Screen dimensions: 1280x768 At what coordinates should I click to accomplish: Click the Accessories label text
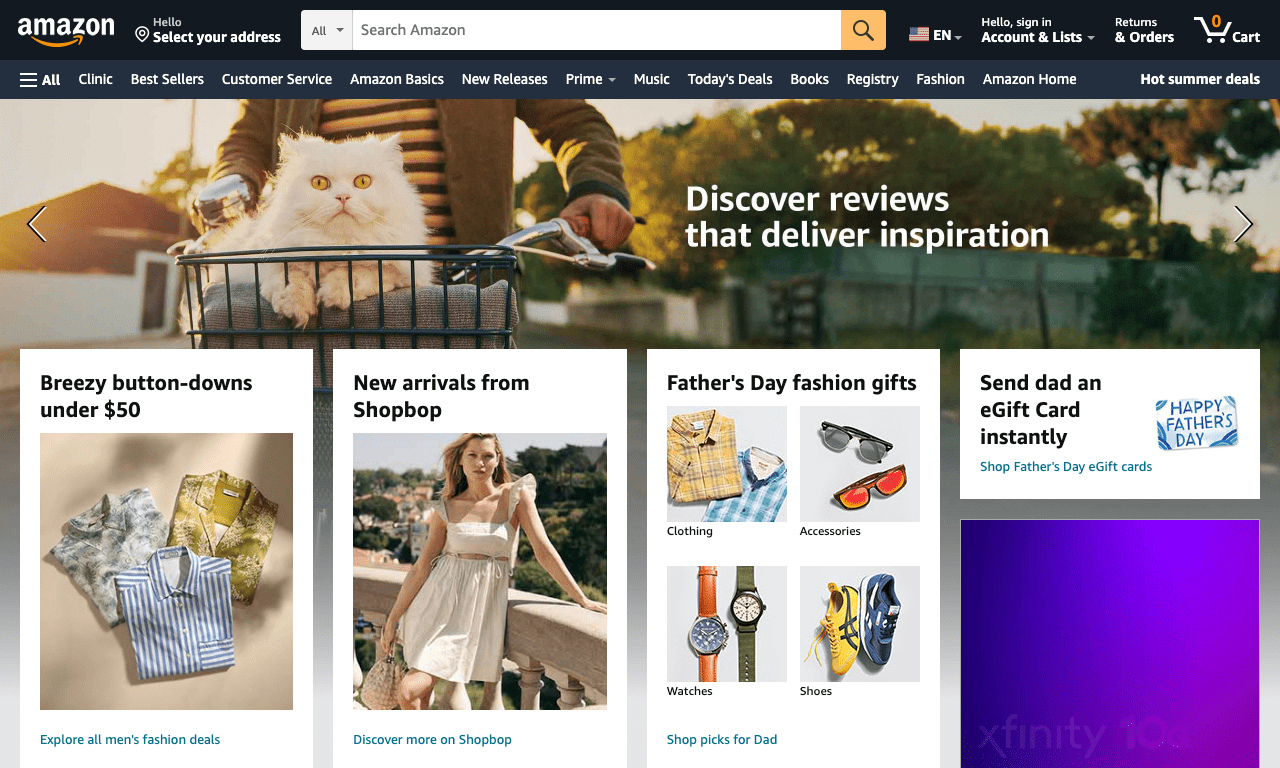click(830, 531)
